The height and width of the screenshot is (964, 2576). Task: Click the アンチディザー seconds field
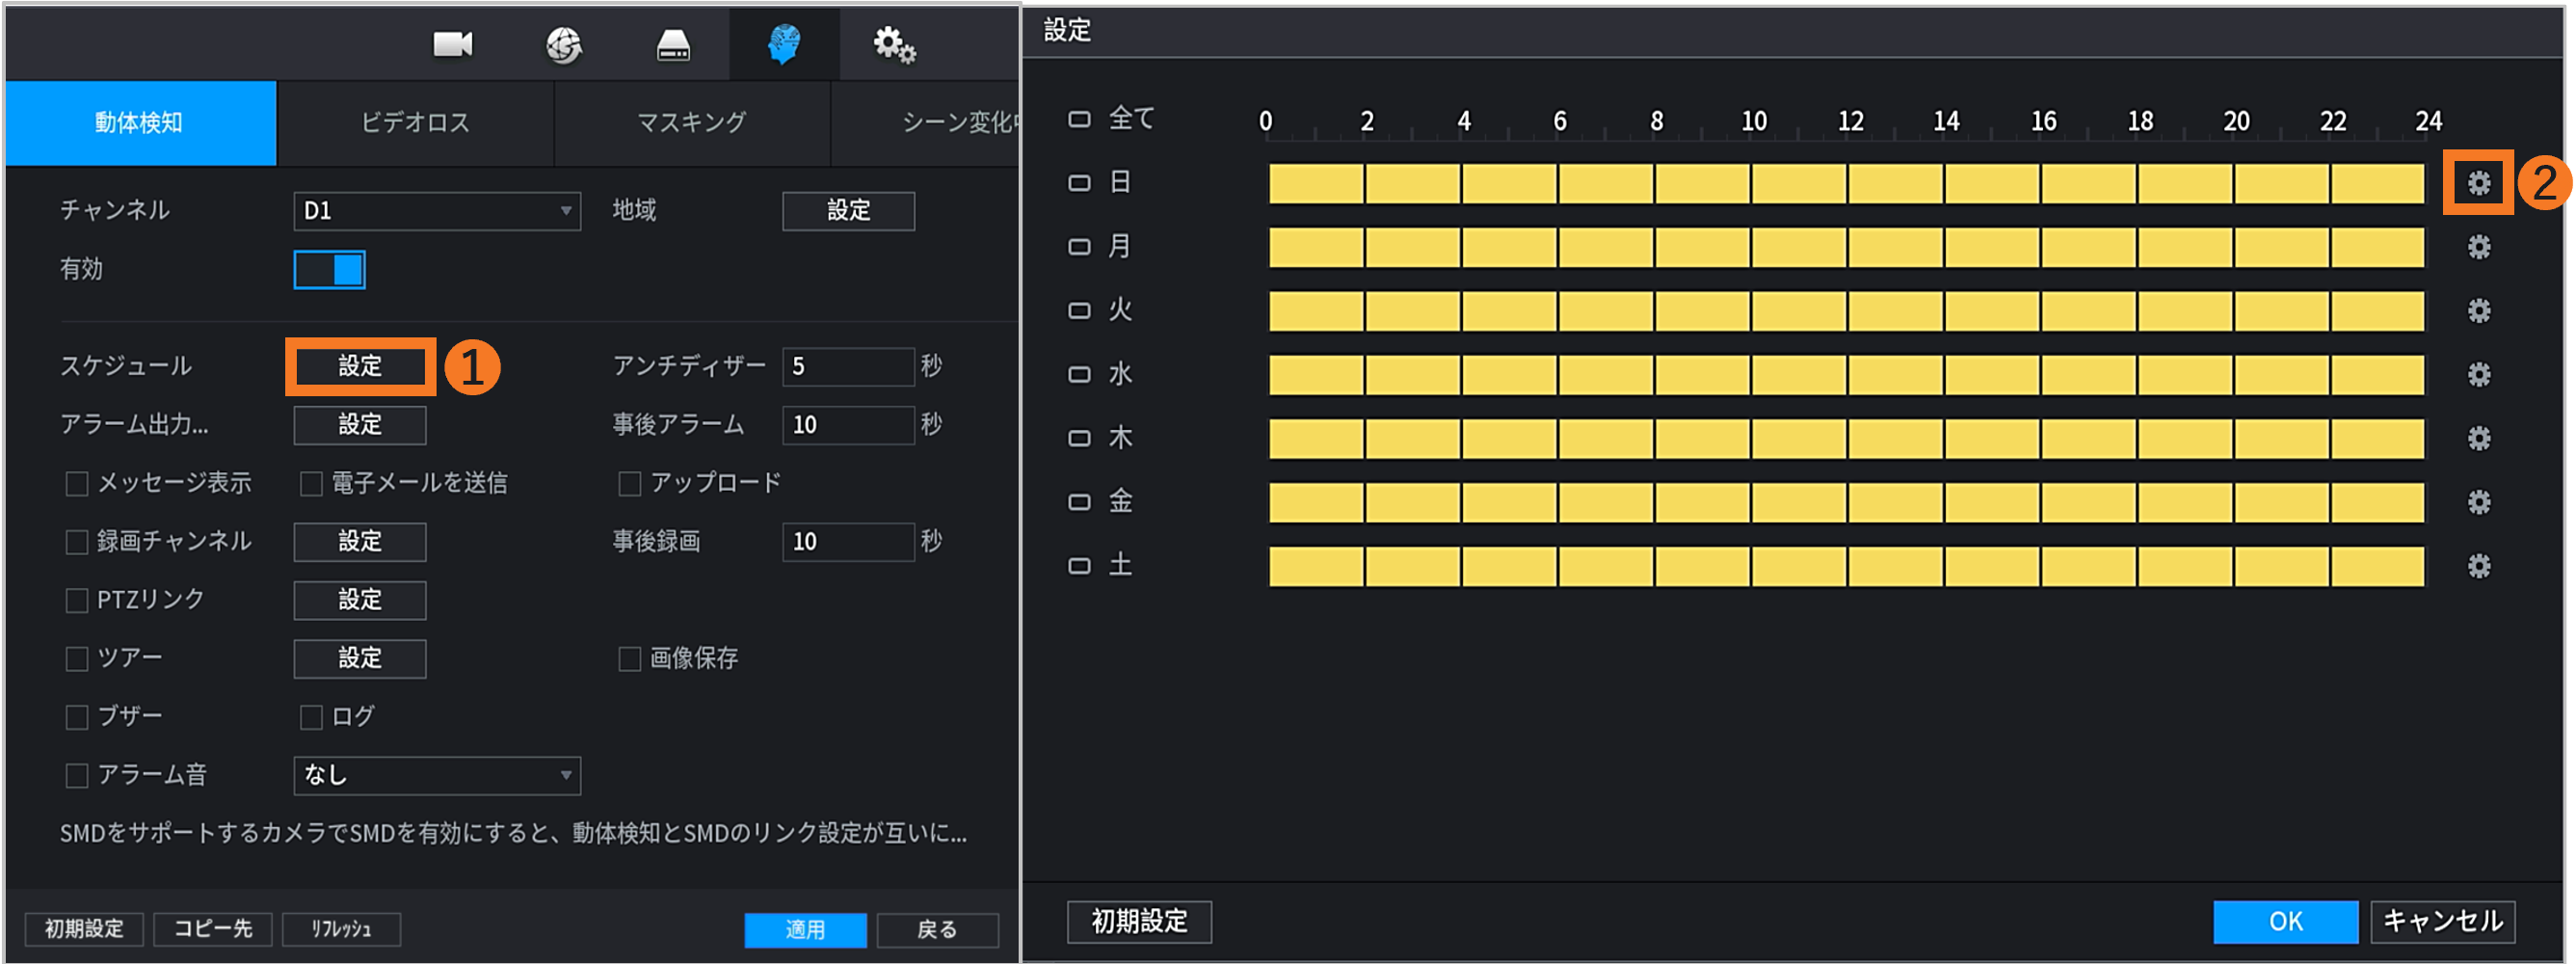point(847,367)
